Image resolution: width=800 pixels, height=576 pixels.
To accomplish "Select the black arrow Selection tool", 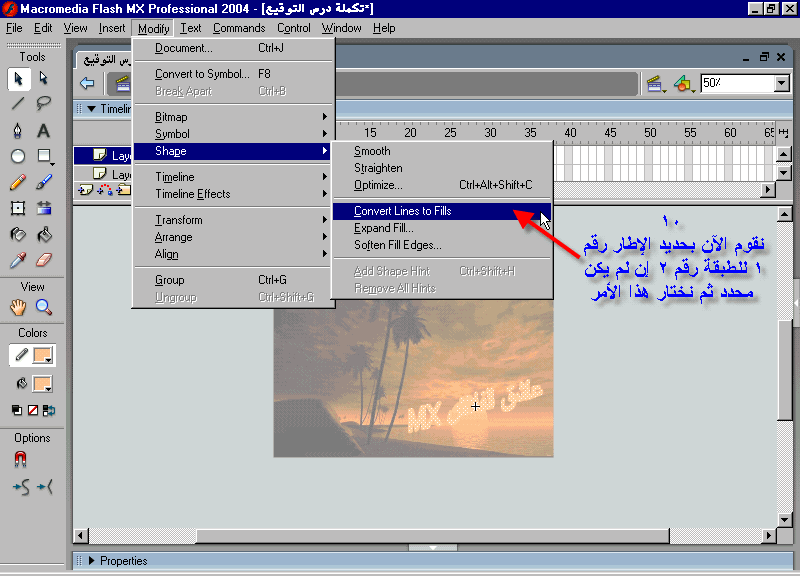I will pyautogui.click(x=18, y=79).
